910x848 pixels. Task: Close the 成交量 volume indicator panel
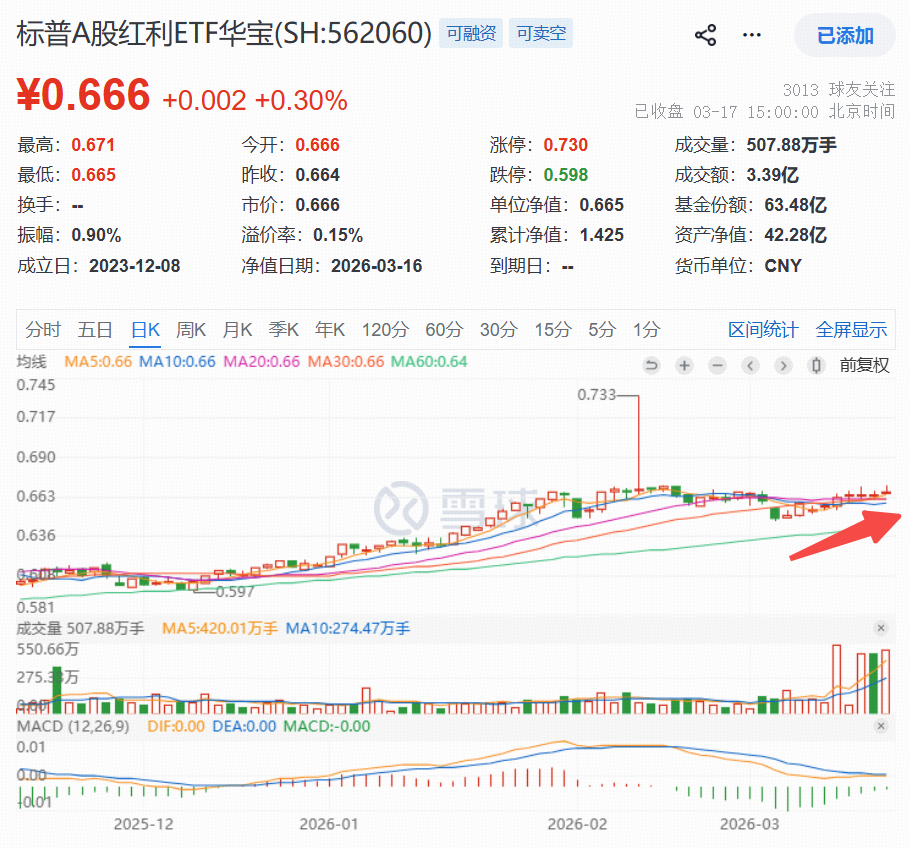[881, 628]
